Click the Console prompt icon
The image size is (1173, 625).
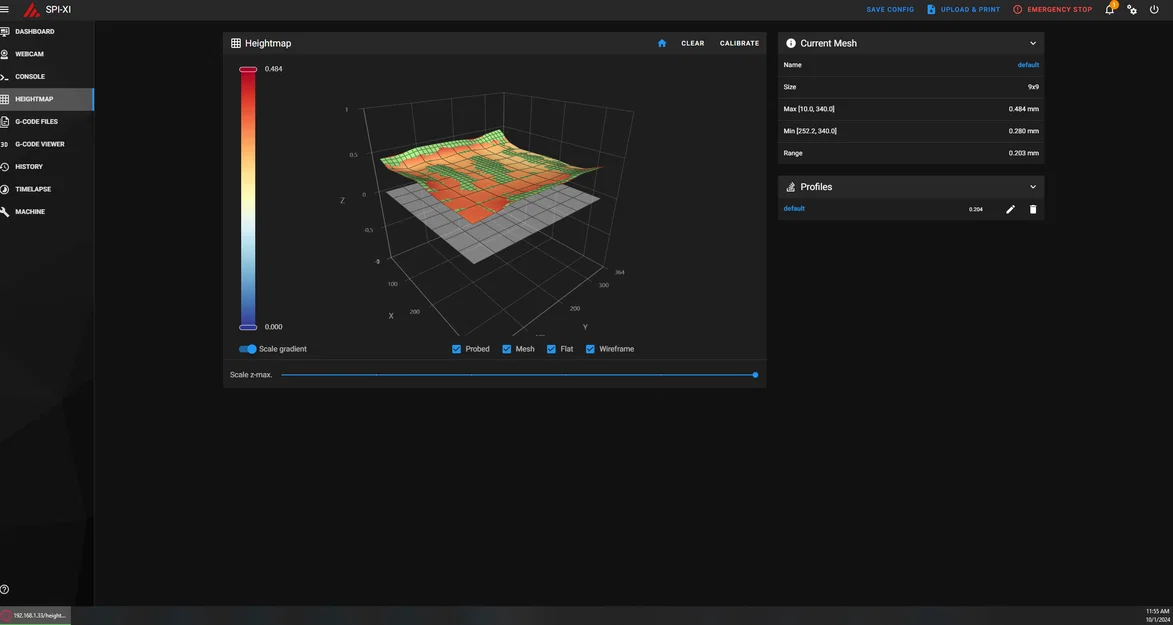point(4,76)
